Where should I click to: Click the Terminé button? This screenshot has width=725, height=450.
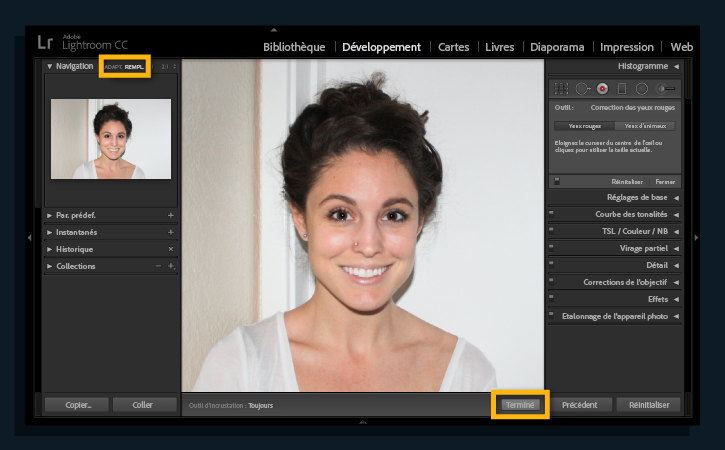tap(520, 405)
